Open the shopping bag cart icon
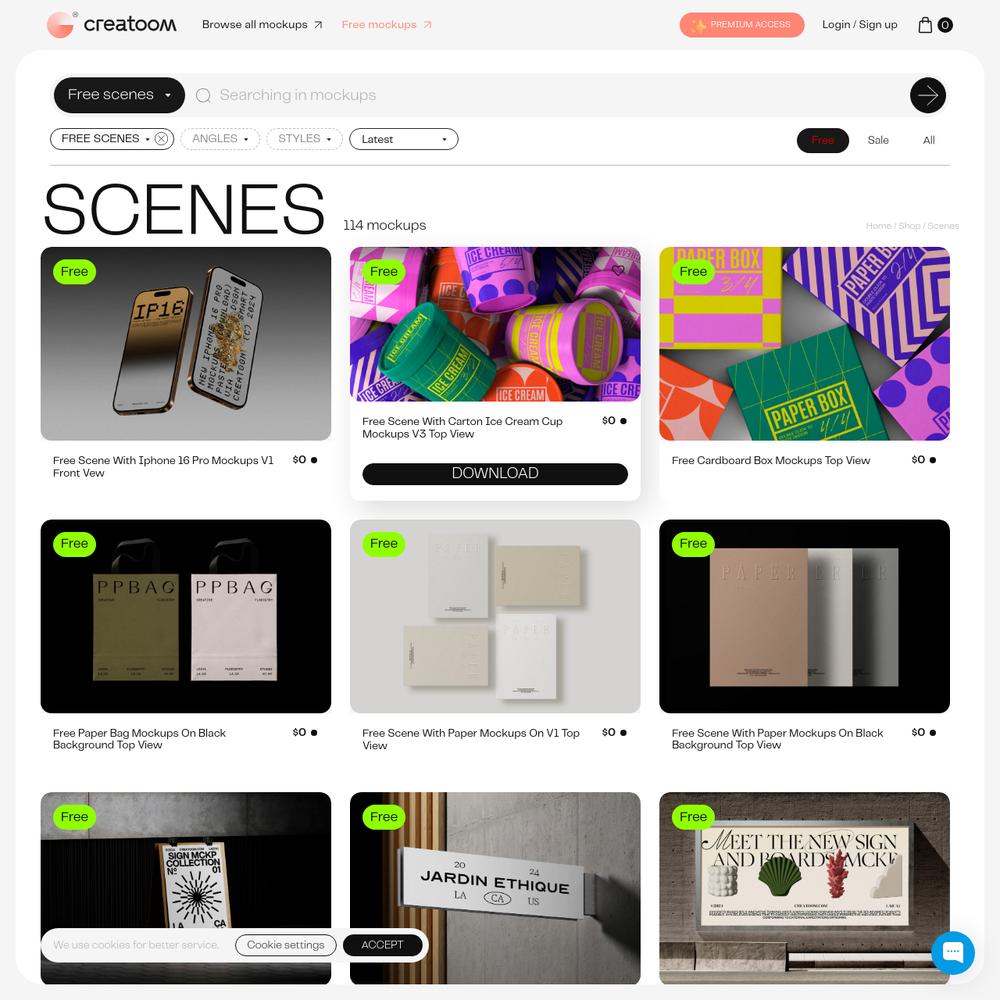Viewport: 1000px width, 1000px height. 925,25
